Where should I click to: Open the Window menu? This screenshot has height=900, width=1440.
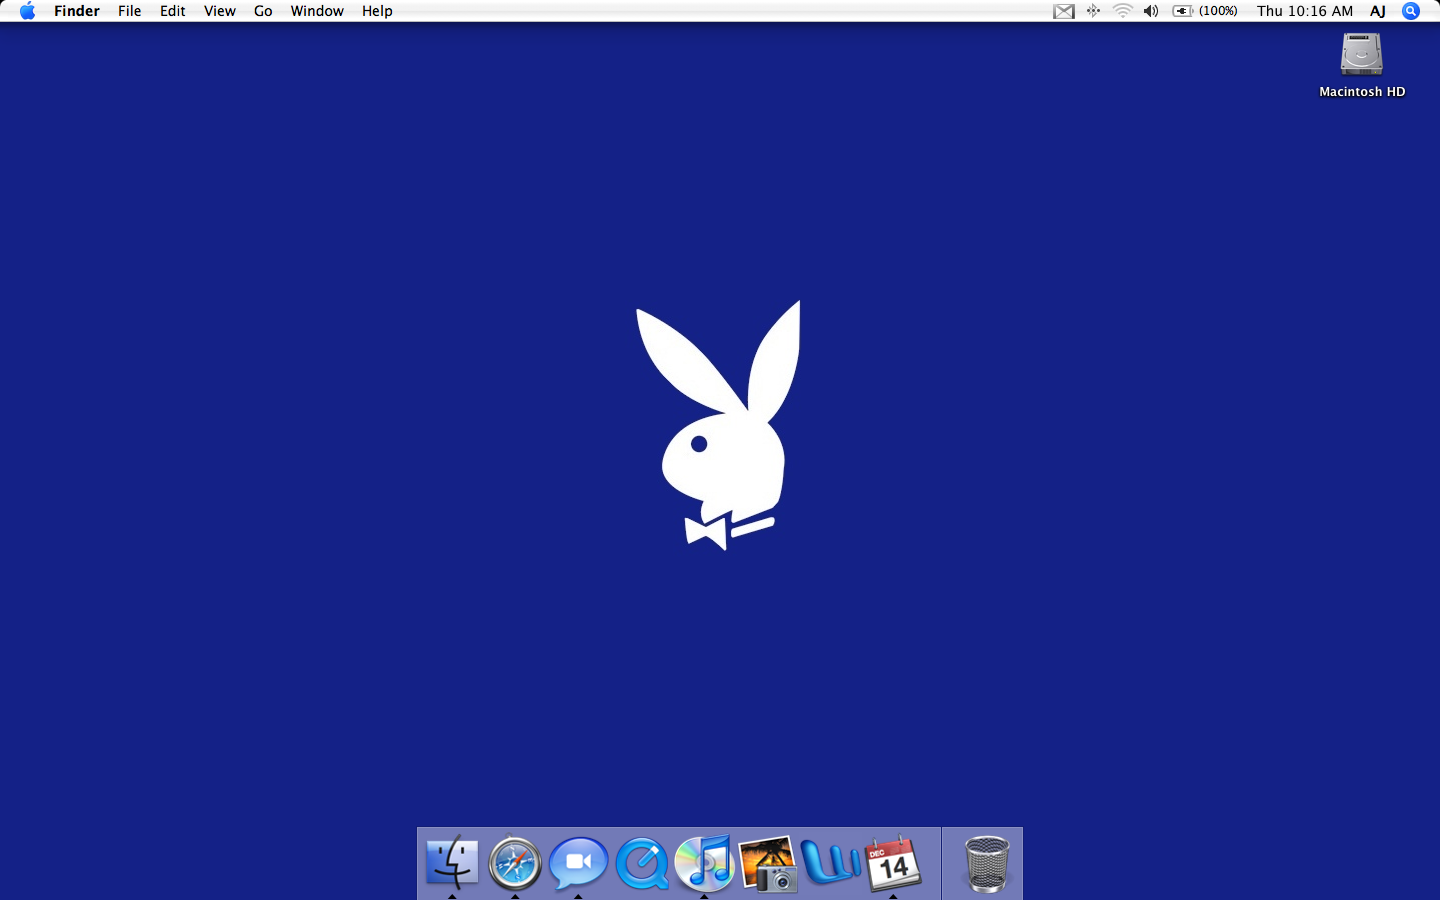point(317,11)
